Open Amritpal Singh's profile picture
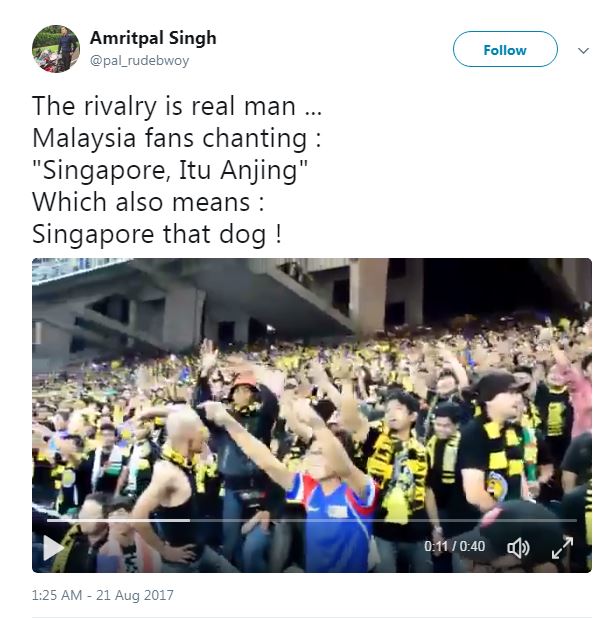The height and width of the screenshot is (618, 612). click(56, 48)
